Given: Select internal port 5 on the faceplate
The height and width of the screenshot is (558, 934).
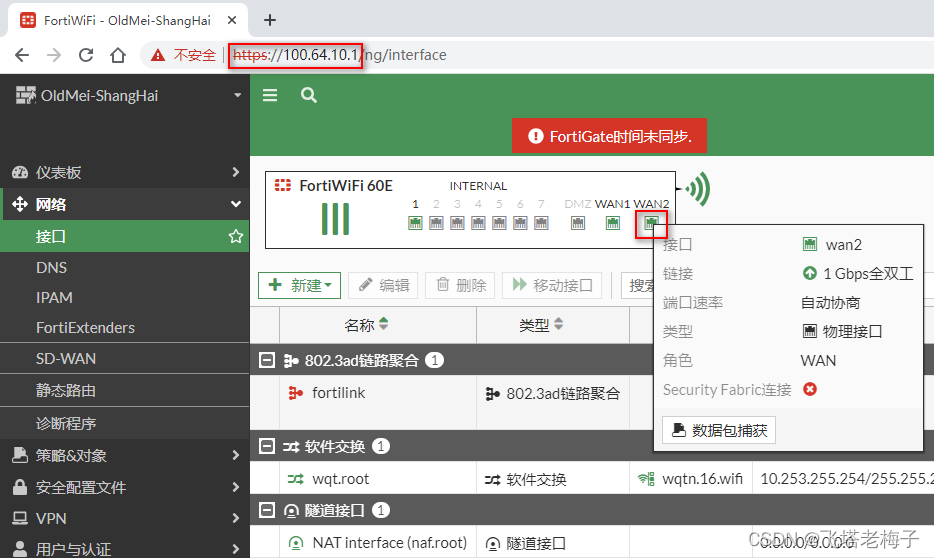Looking at the screenshot, I should tap(499, 223).
